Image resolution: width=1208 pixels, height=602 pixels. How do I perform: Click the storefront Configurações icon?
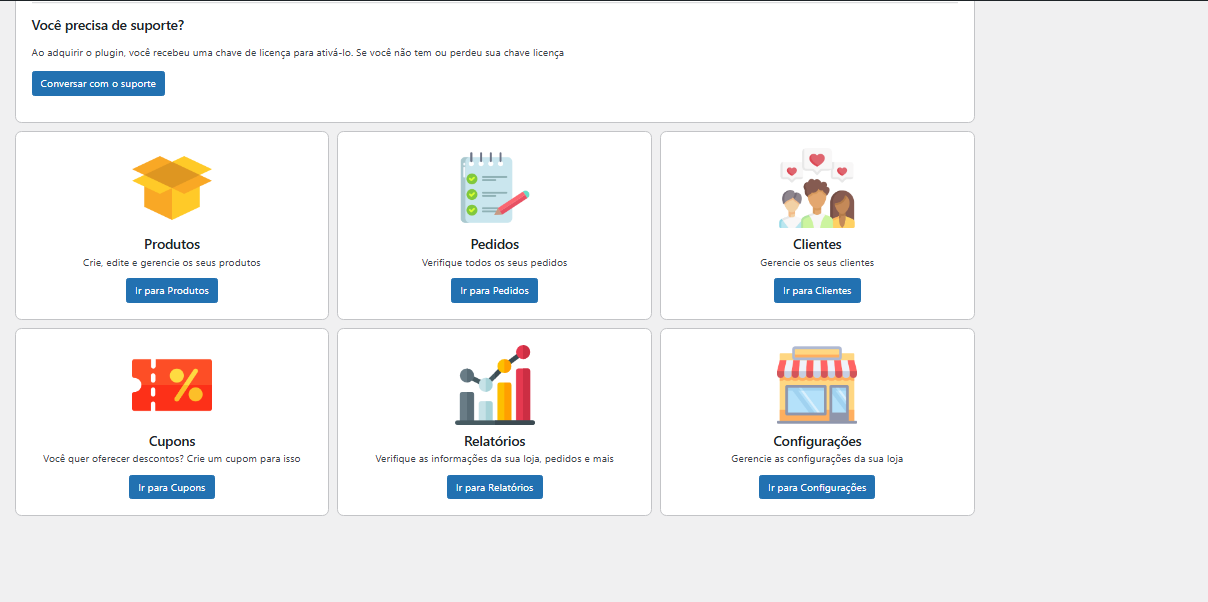coord(817,386)
